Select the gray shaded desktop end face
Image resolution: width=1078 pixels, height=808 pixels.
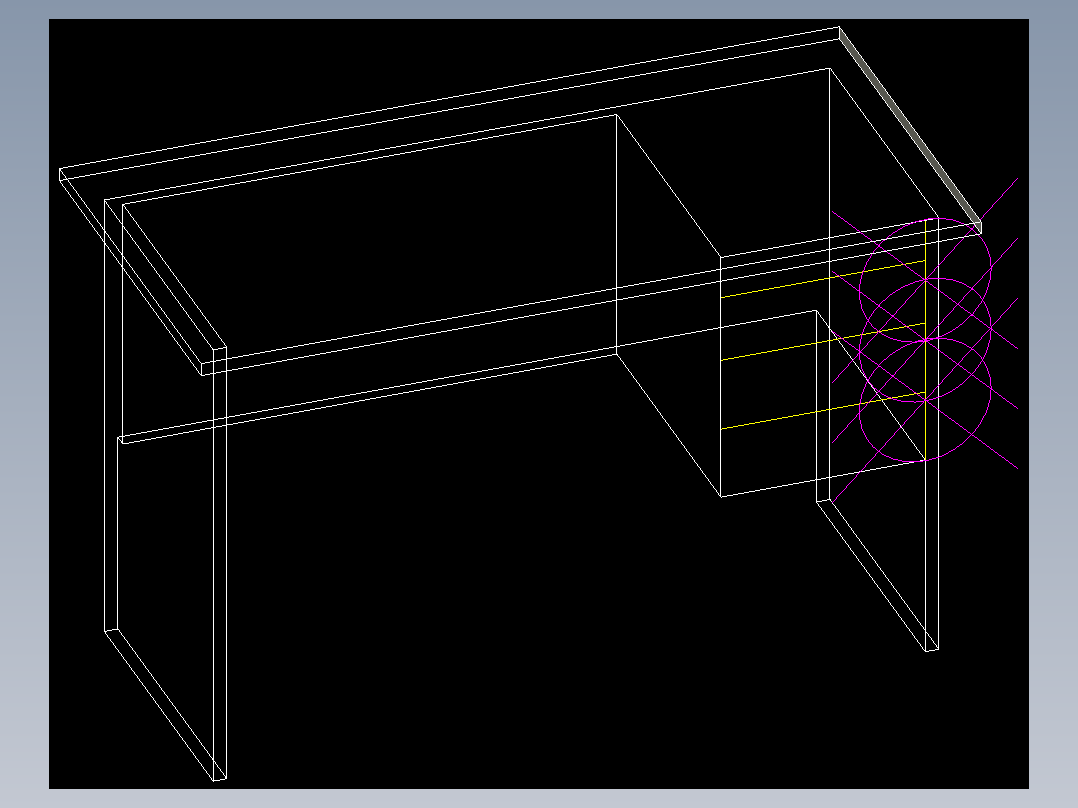coord(910,130)
